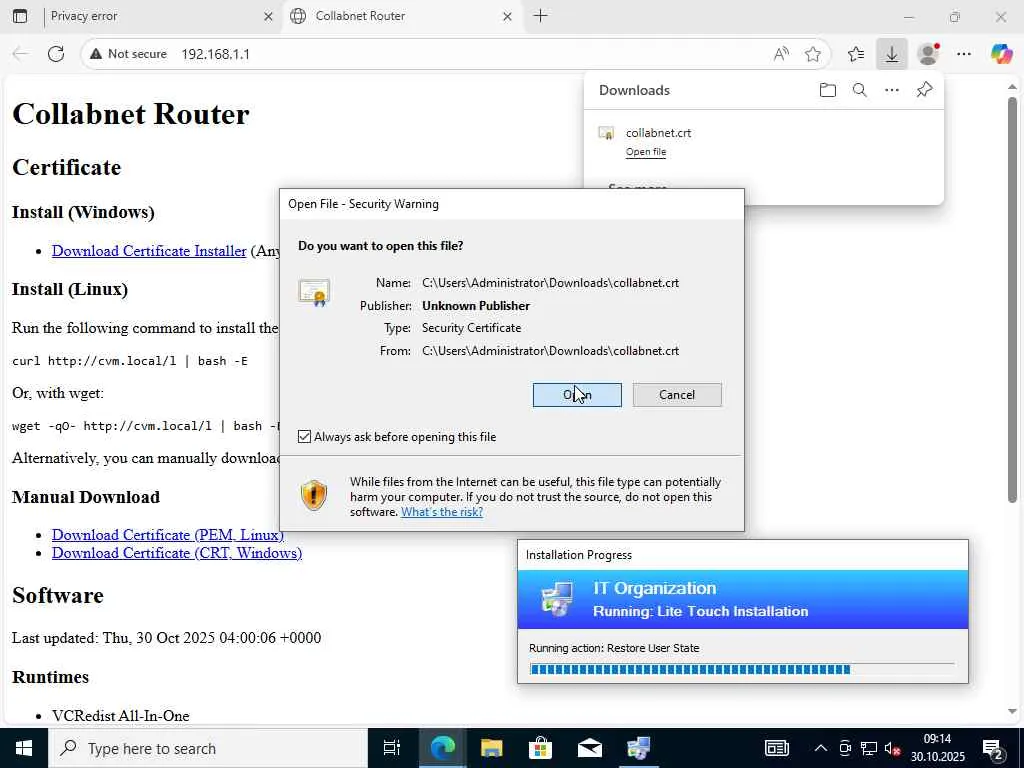Click the muted volume tray icon
Viewport: 1024px width, 768px height.
click(893, 748)
